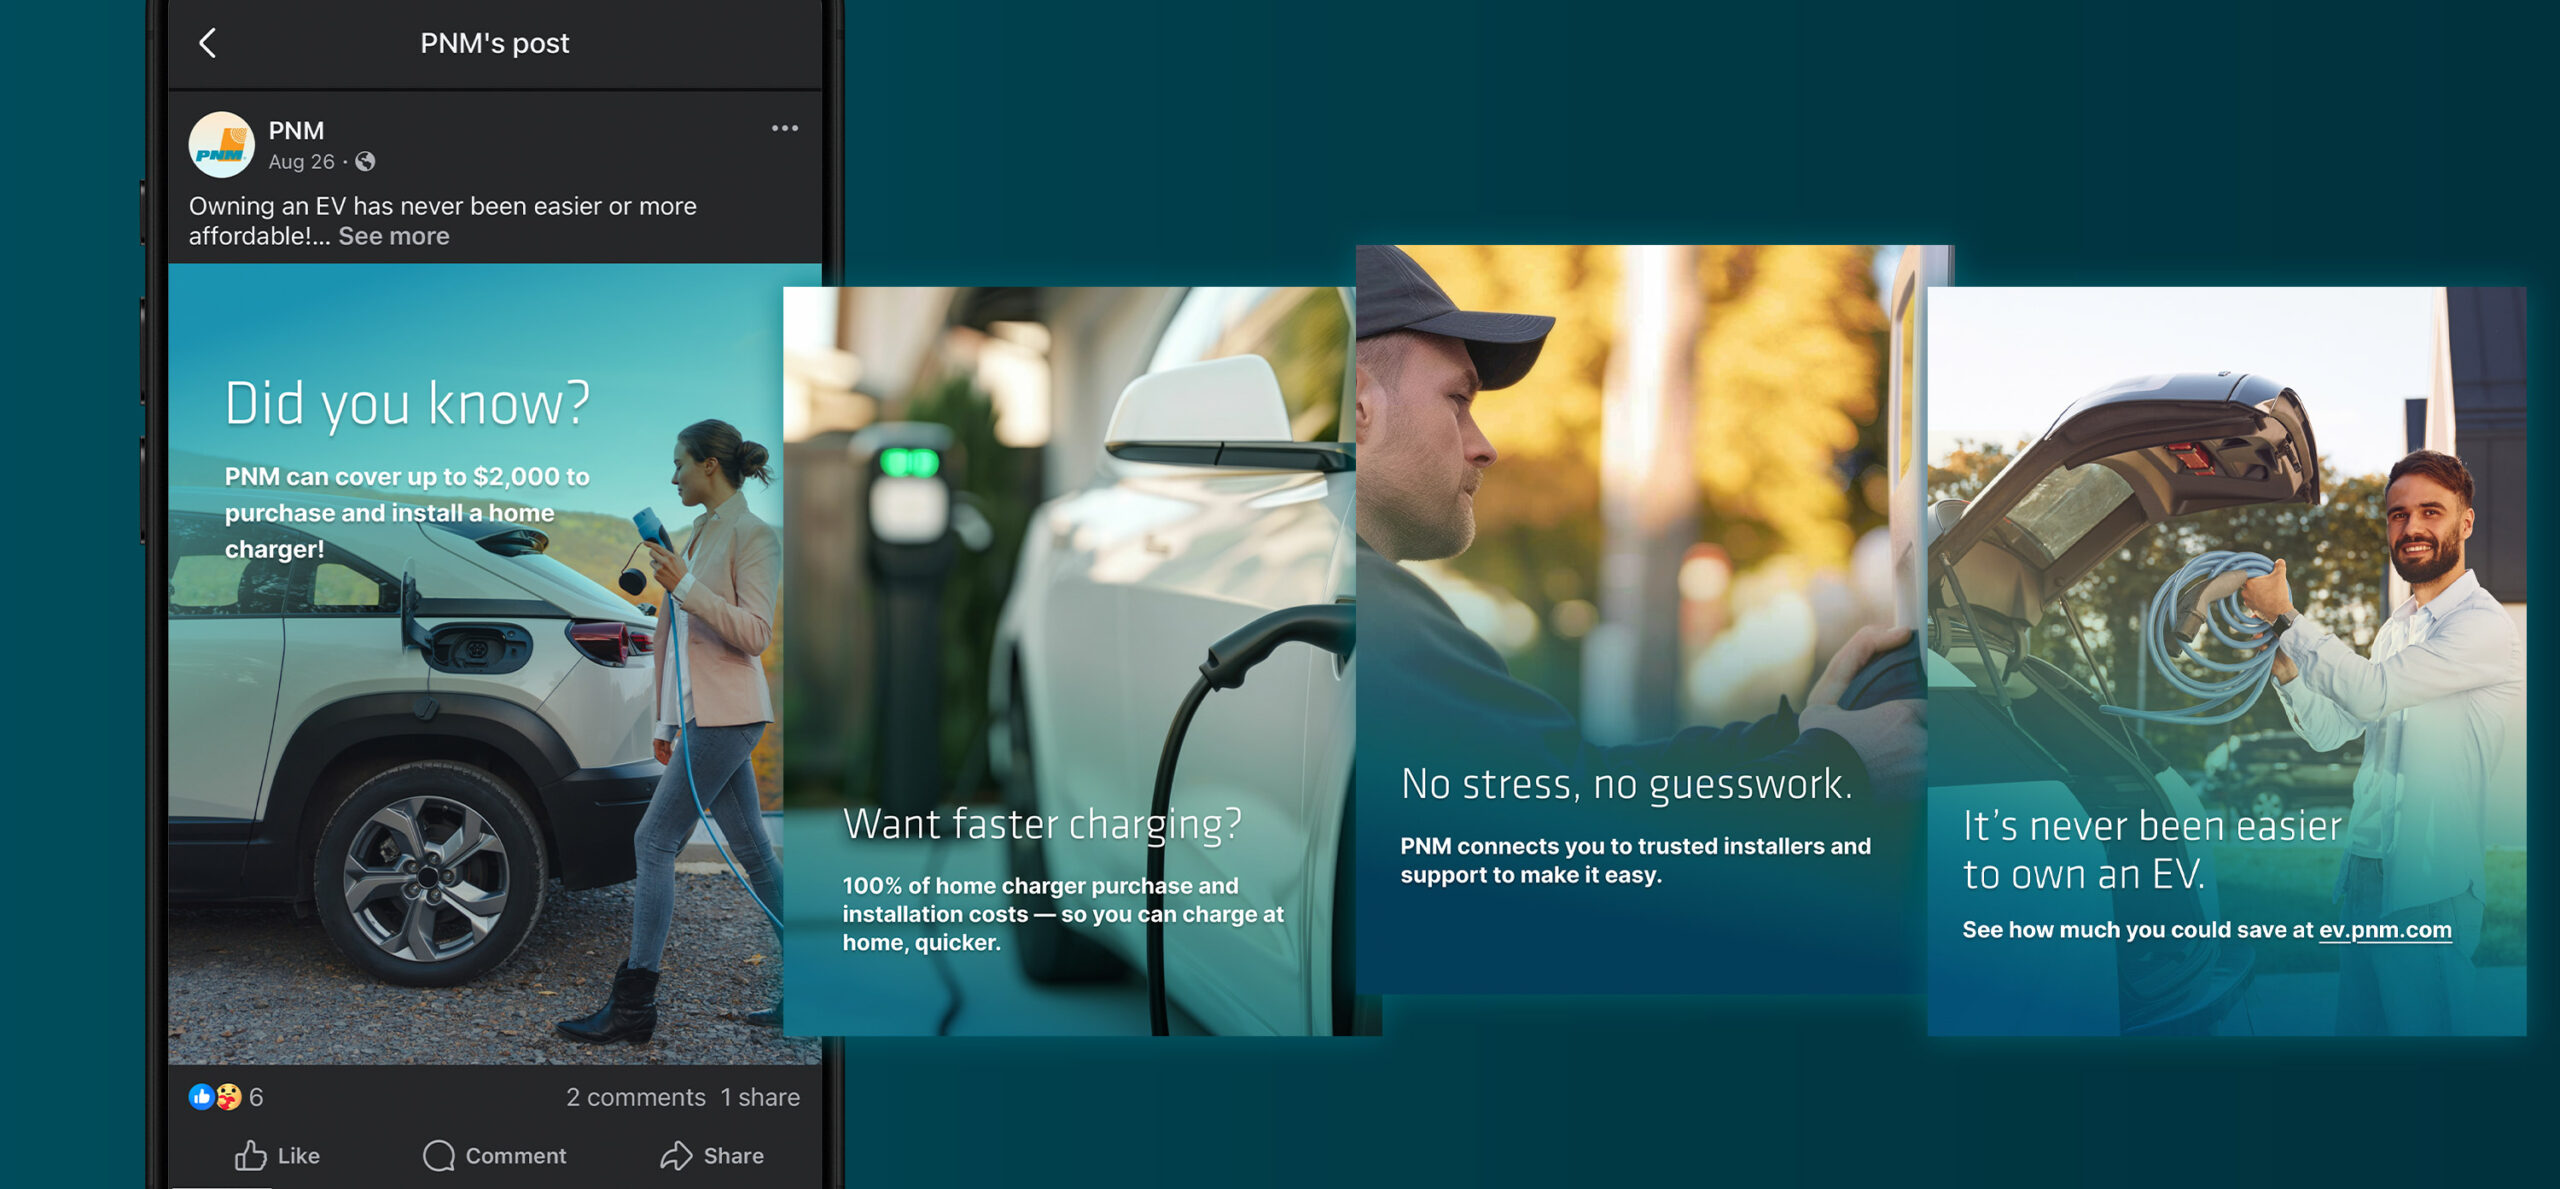The image size is (2560, 1189).
Task: Click the Aug 26 post date
Action: [x=301, y=162]
